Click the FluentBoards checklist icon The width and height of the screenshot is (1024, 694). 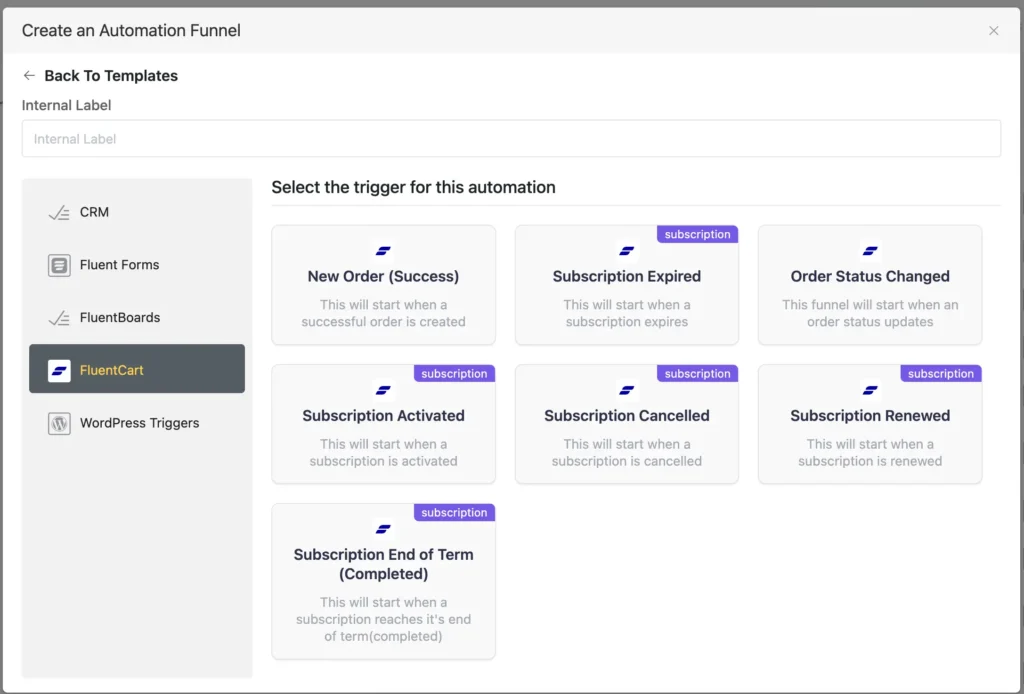pyautogui.click(x=59, y=318)
